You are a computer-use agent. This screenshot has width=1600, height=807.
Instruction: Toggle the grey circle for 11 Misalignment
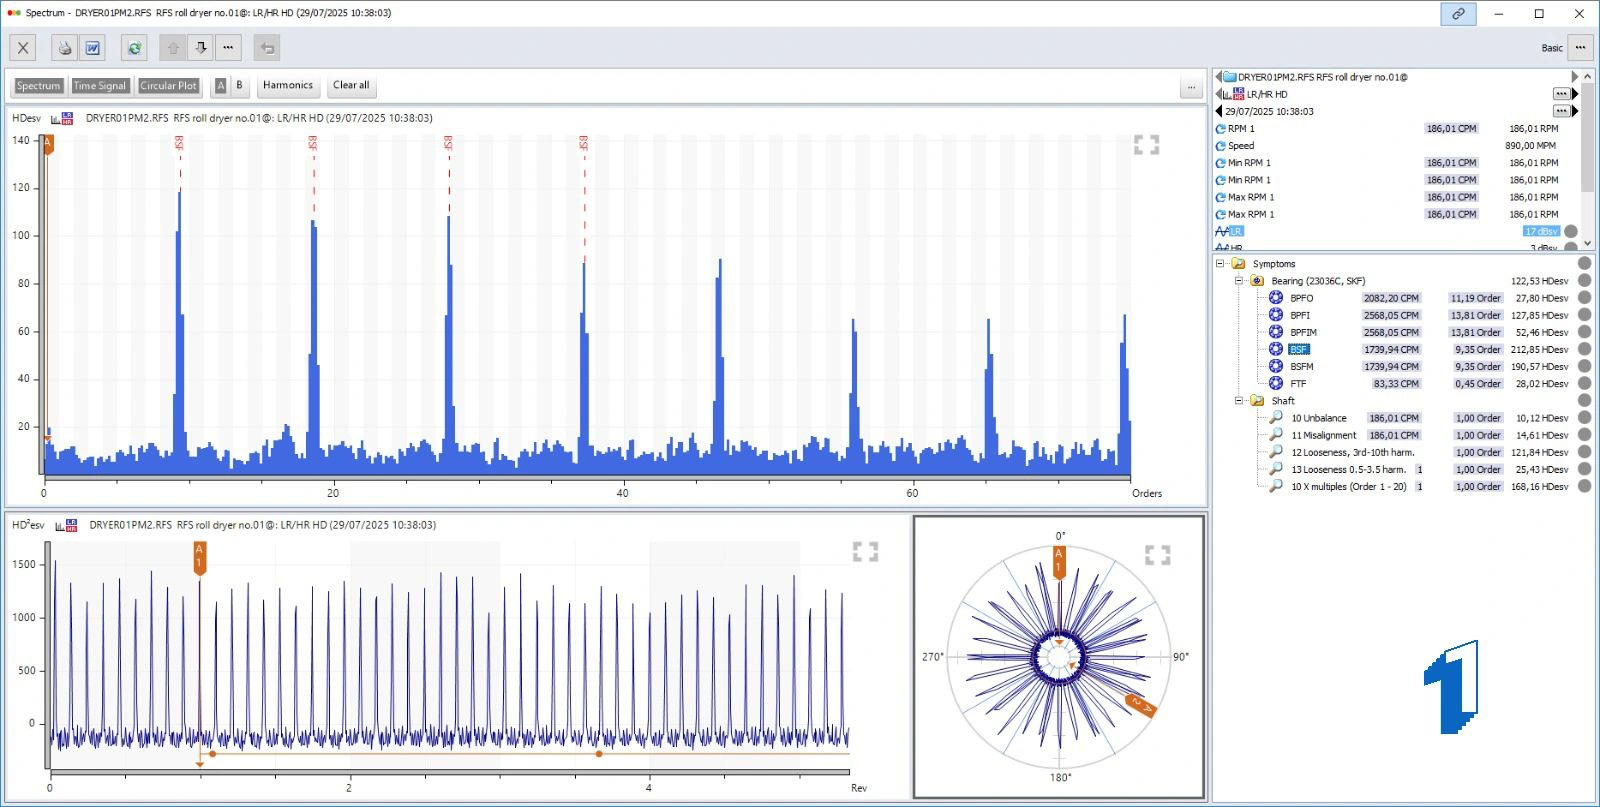1584,435
